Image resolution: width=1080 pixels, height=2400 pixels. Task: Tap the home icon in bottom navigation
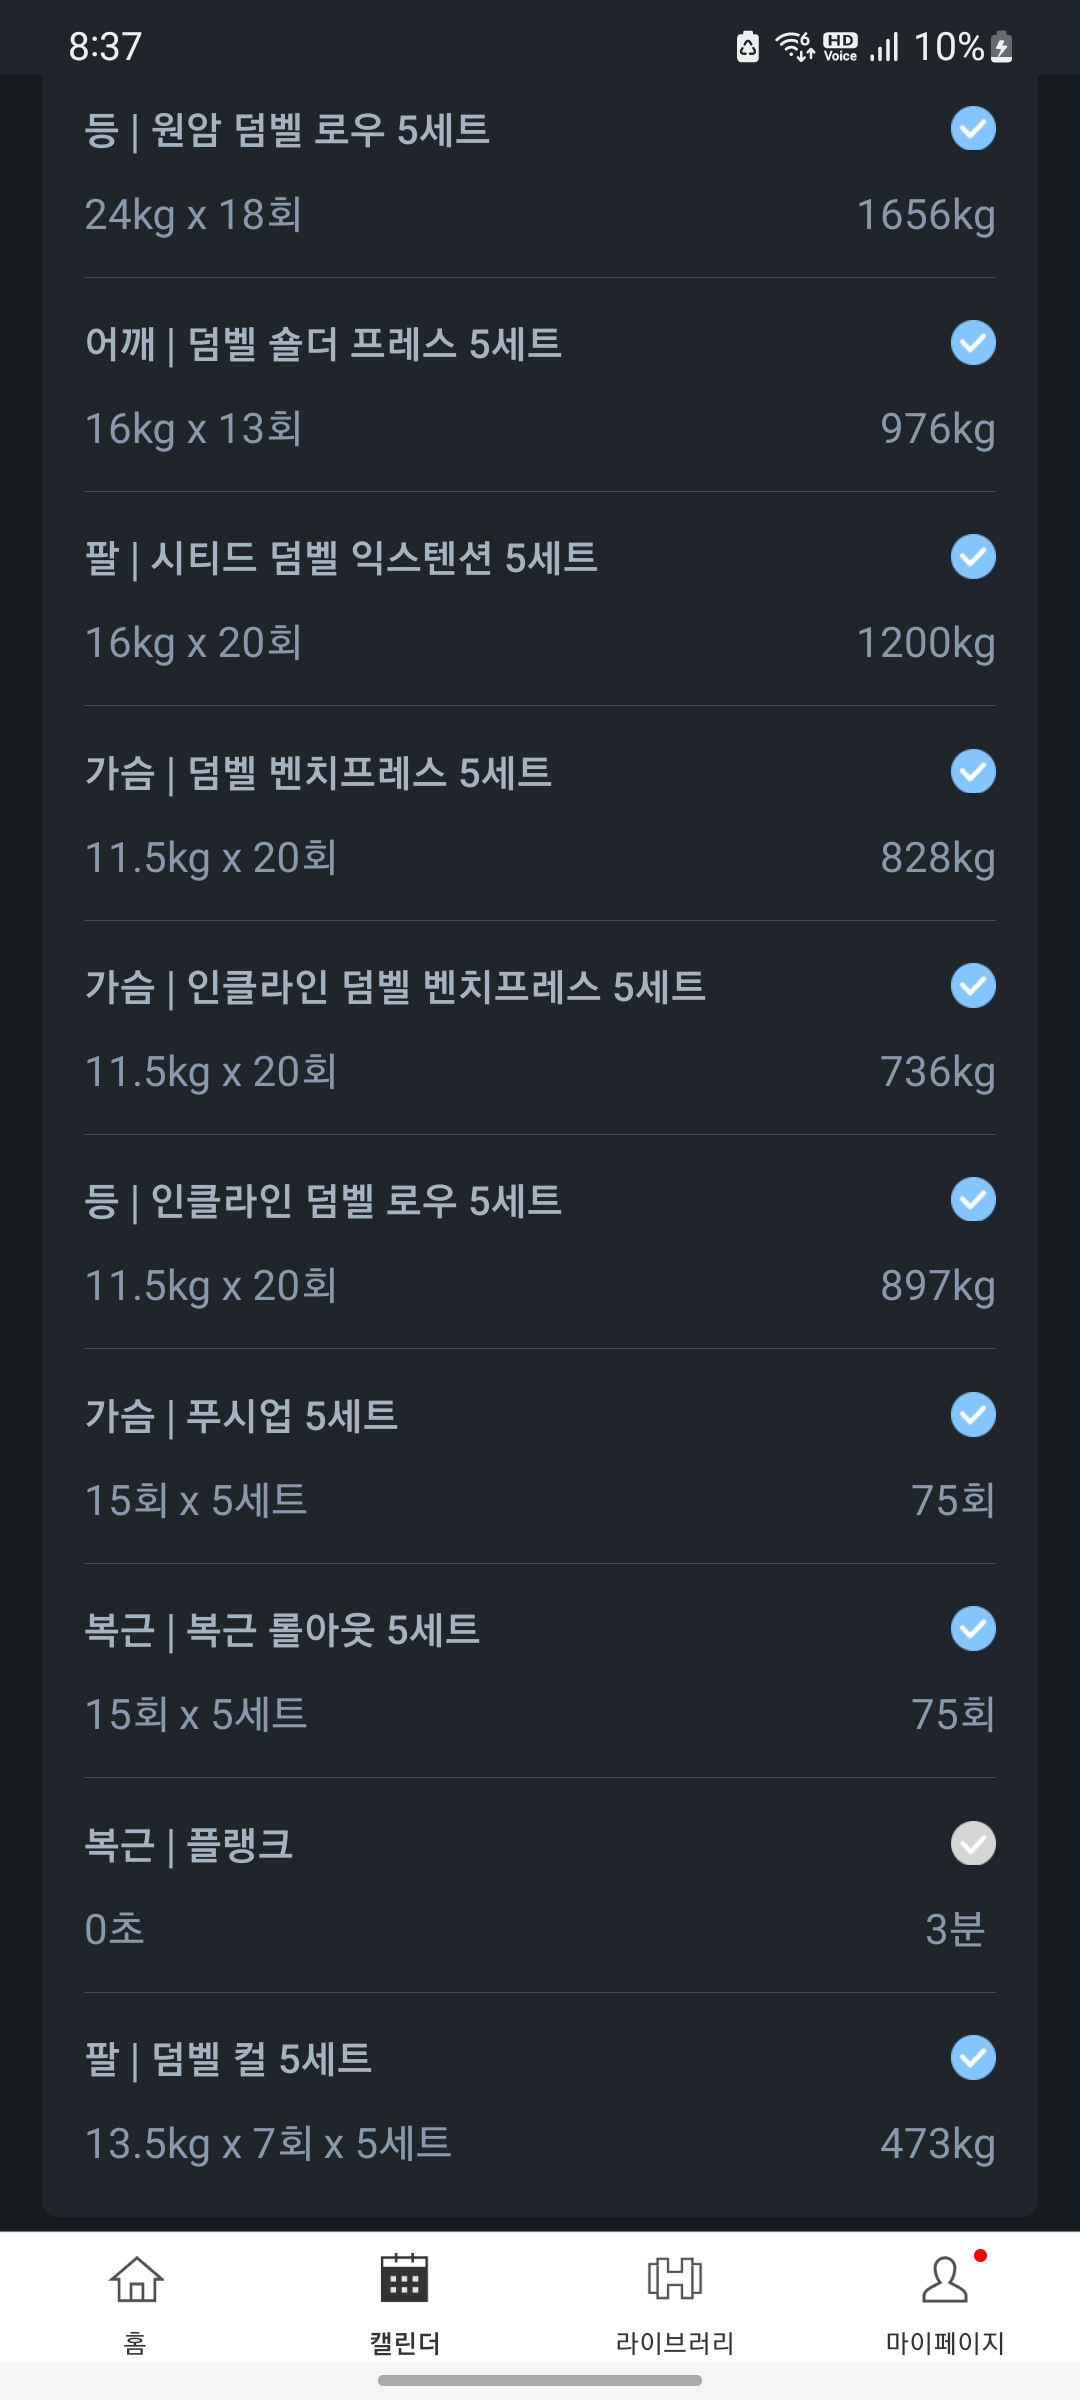pos(135,2279)
